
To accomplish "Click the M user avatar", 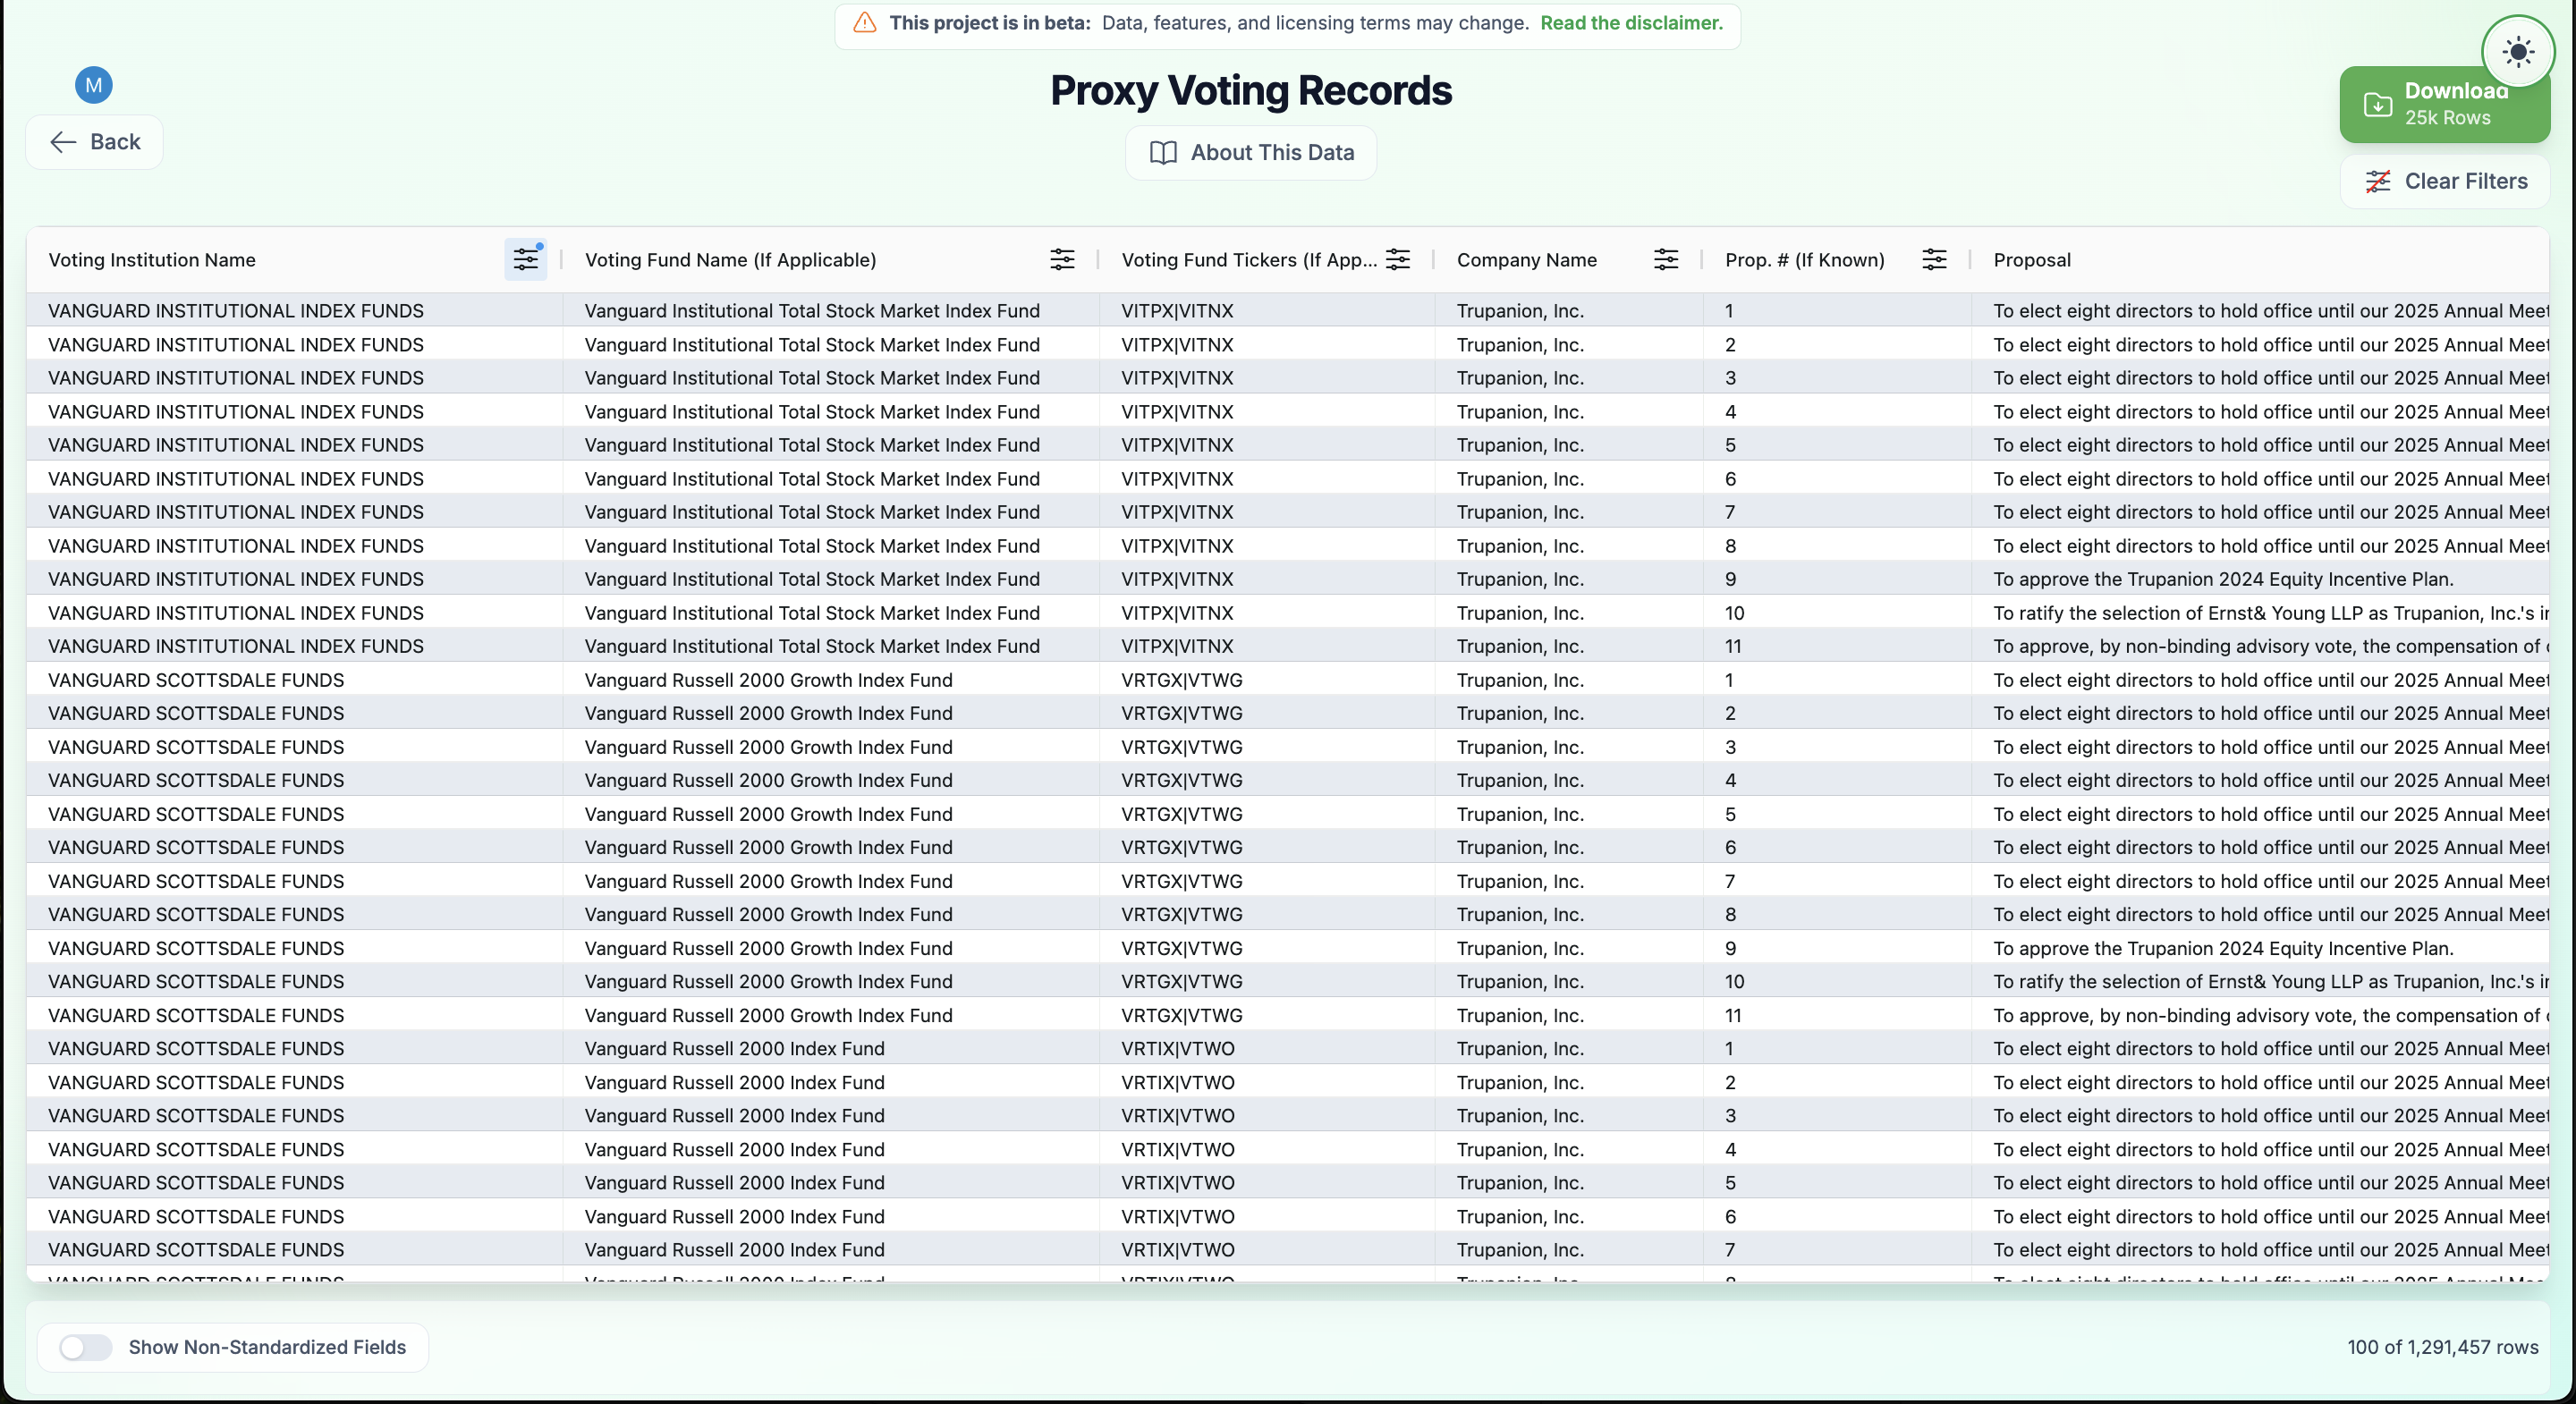I will click(94, 85).
